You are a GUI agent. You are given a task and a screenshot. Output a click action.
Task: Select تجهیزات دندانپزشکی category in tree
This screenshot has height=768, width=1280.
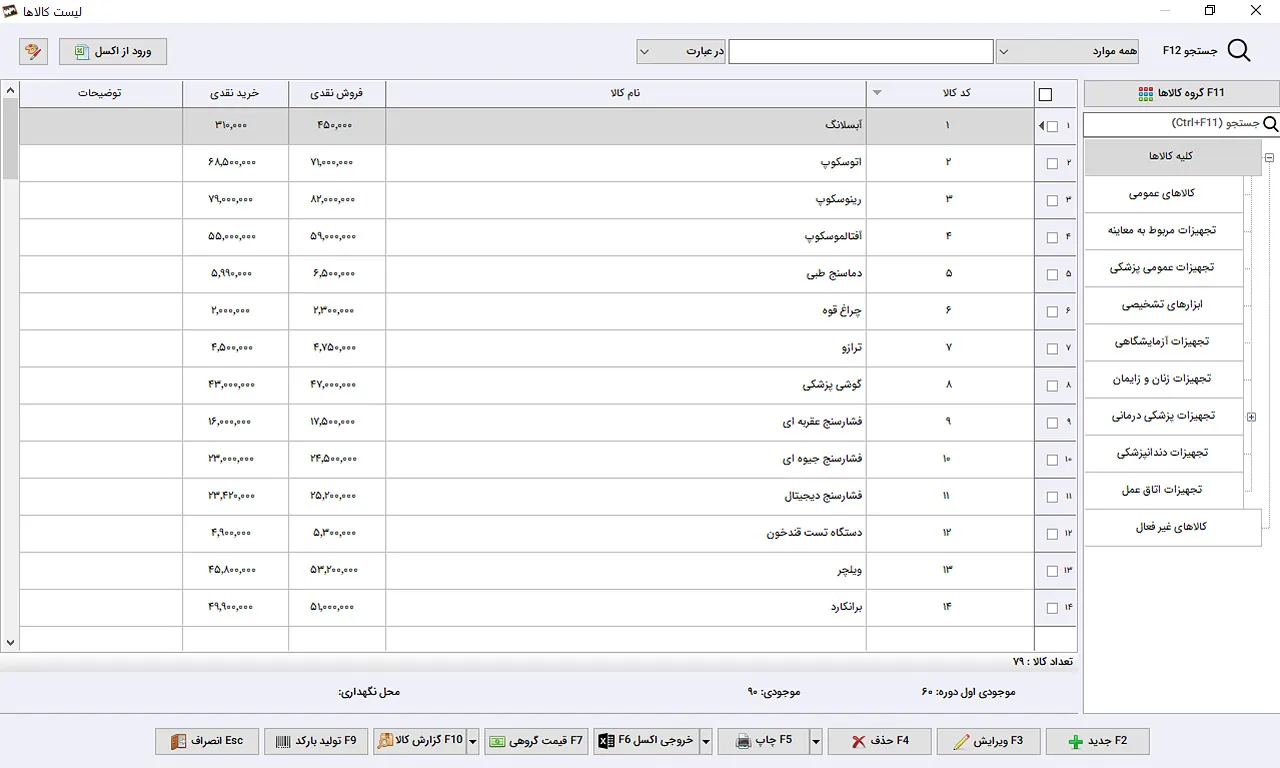(1163, 453)
